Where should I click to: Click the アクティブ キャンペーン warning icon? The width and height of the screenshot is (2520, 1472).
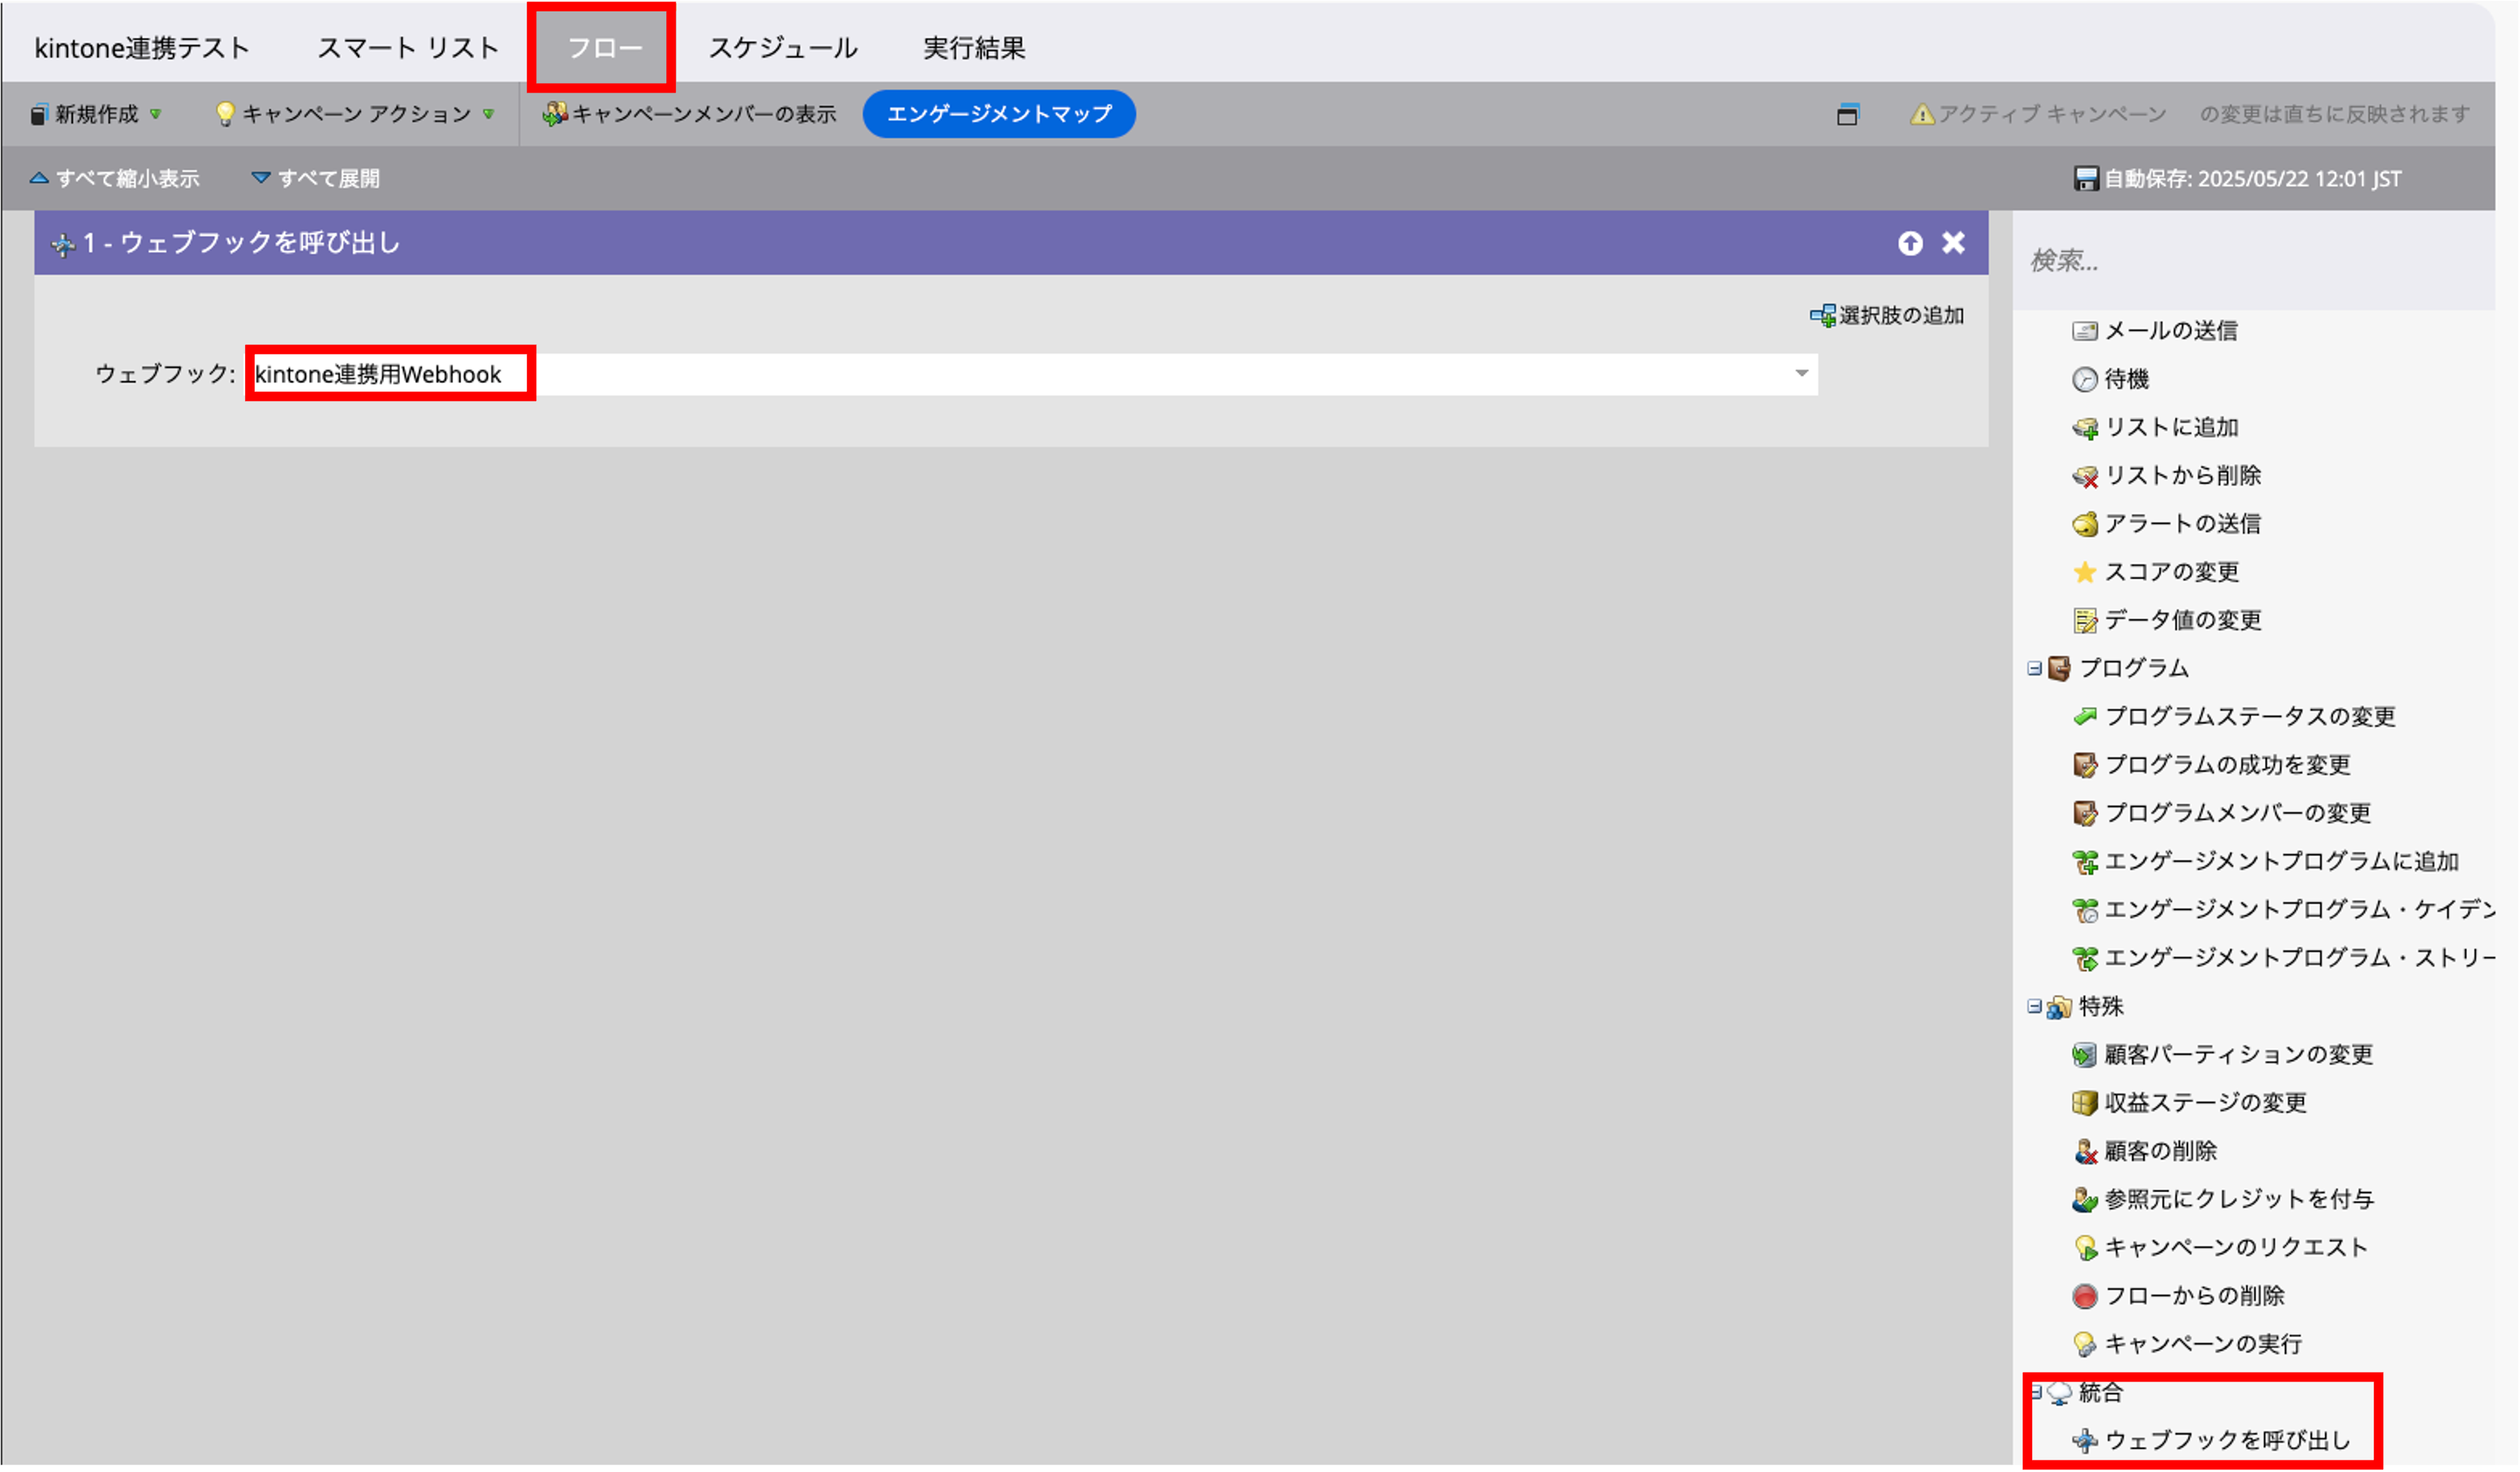(x=1922, y=114)
